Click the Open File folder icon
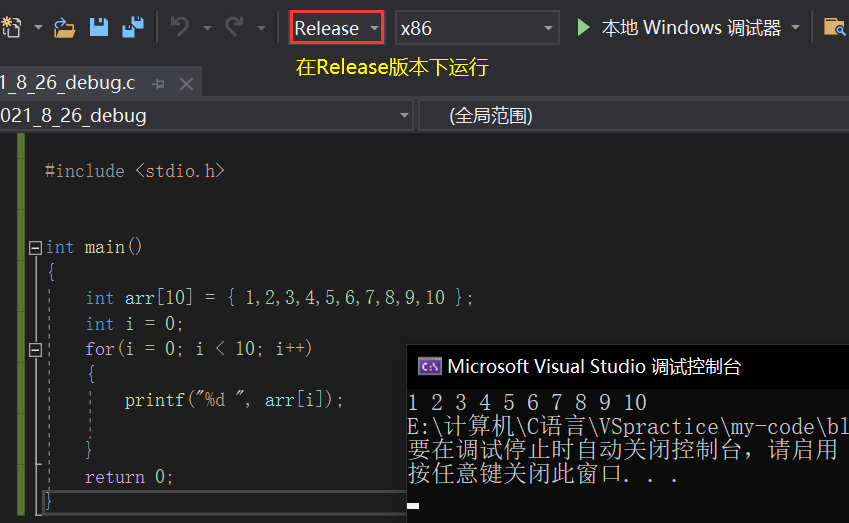The image size is (849, 523). (x=64, y=28)
